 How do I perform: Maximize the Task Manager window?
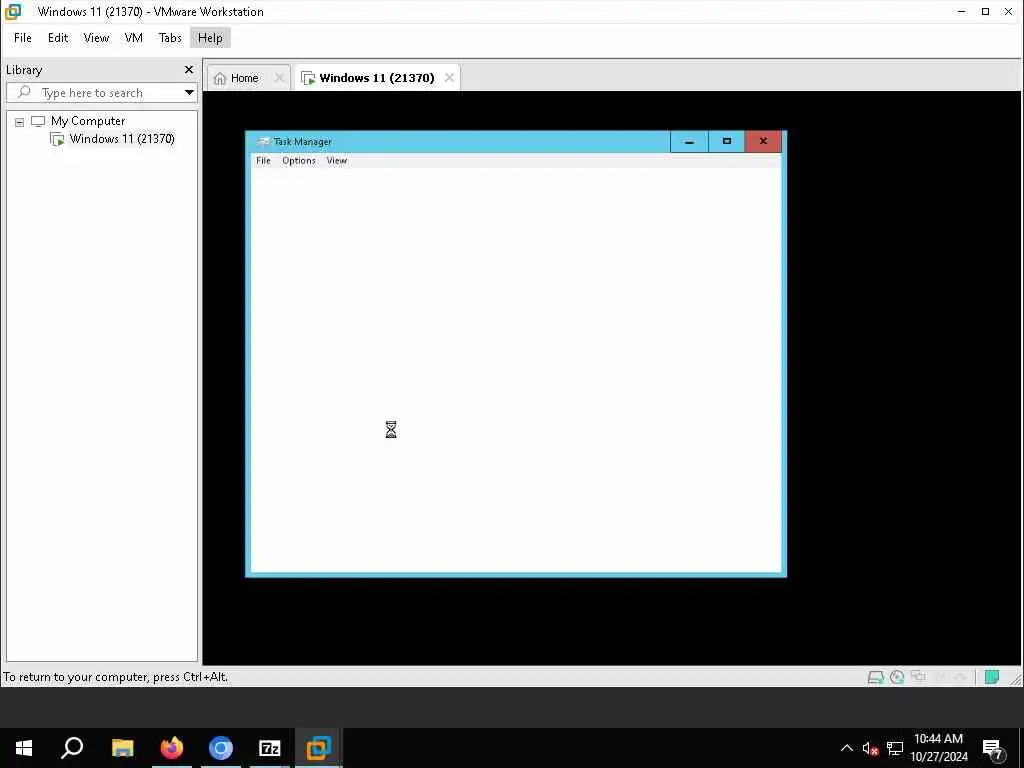[726, 142]
